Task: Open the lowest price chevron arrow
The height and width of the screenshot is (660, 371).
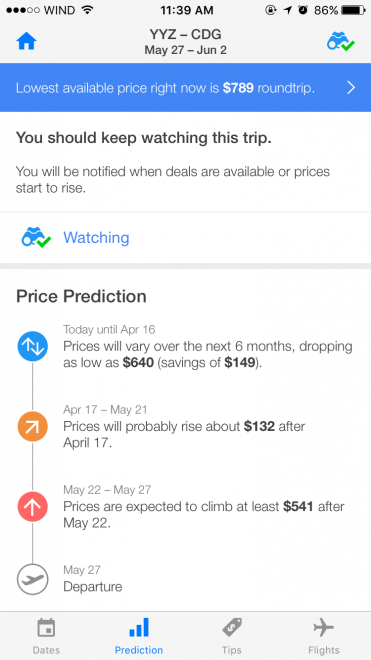Action: [351, 88]
